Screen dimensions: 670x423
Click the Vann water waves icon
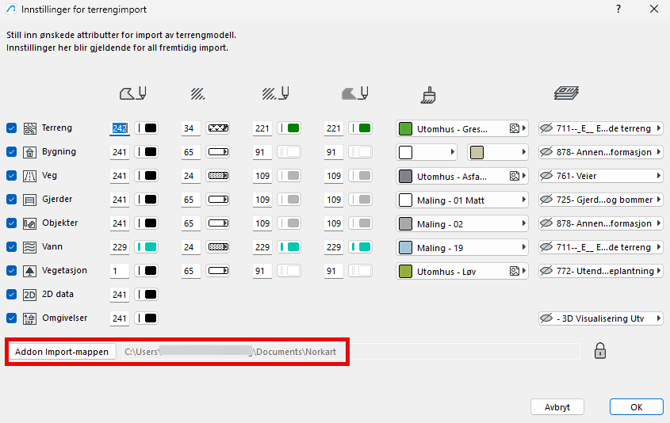pos(30,247)
